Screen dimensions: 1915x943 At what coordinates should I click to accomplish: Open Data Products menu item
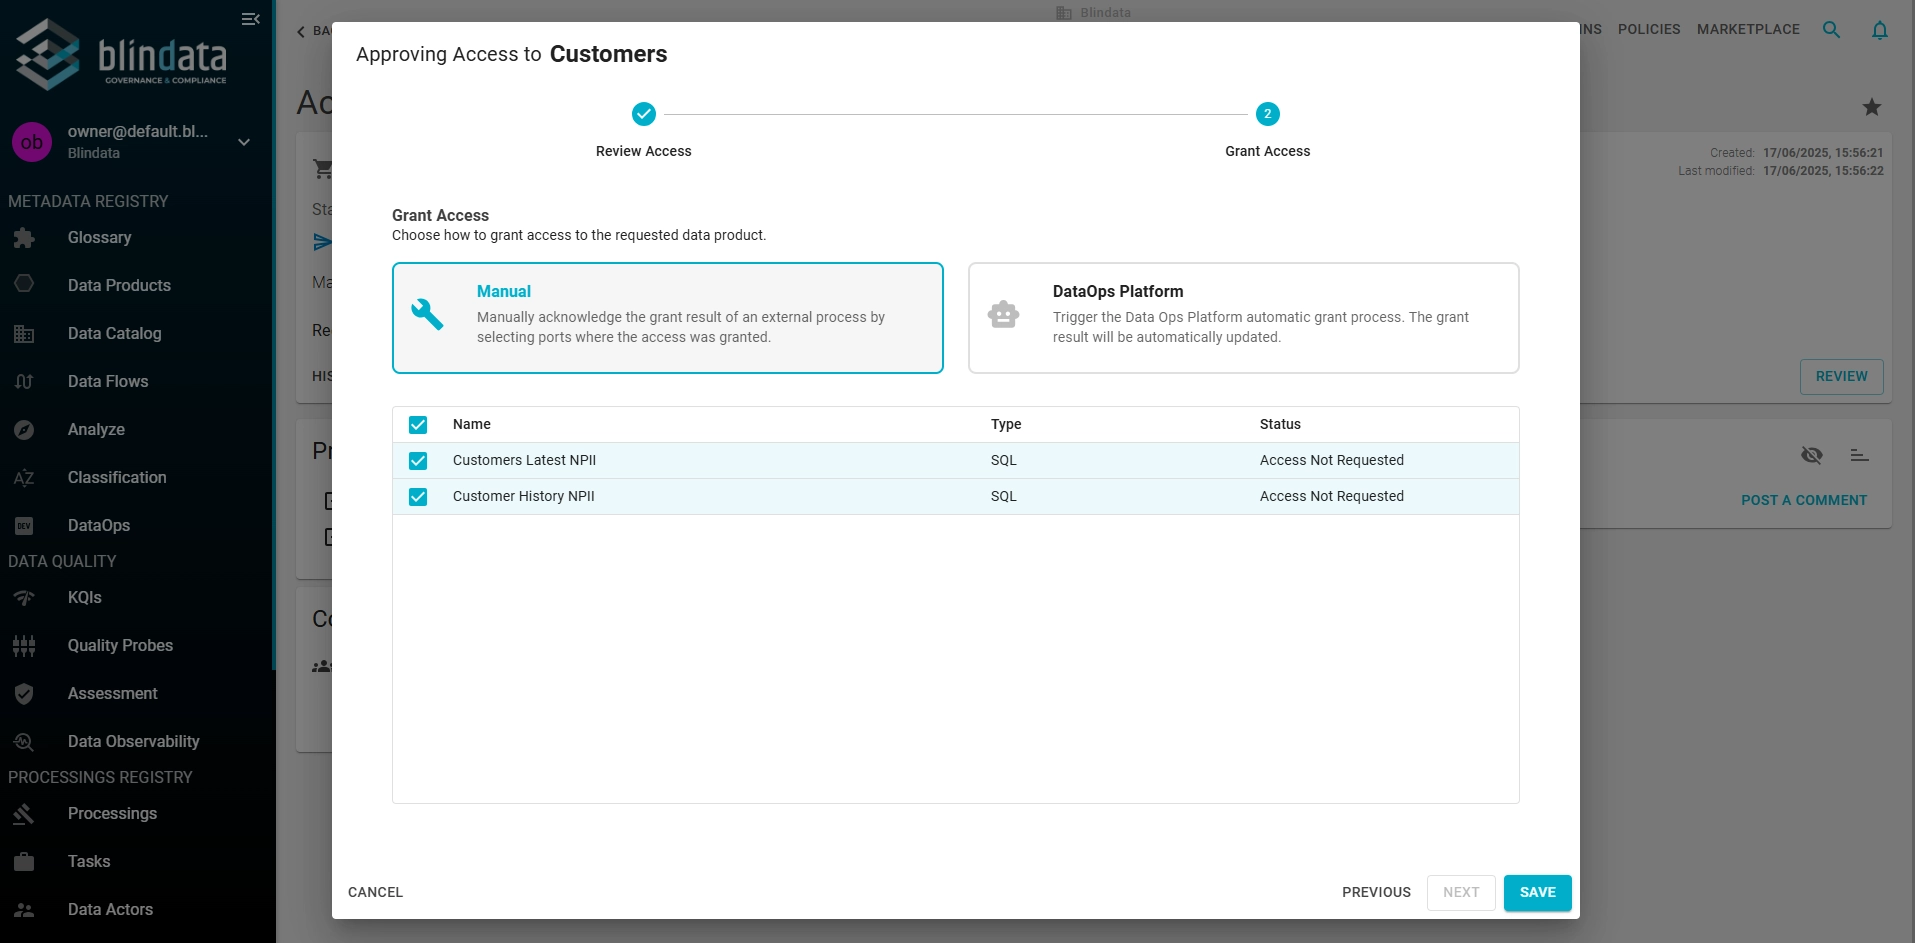119,286
